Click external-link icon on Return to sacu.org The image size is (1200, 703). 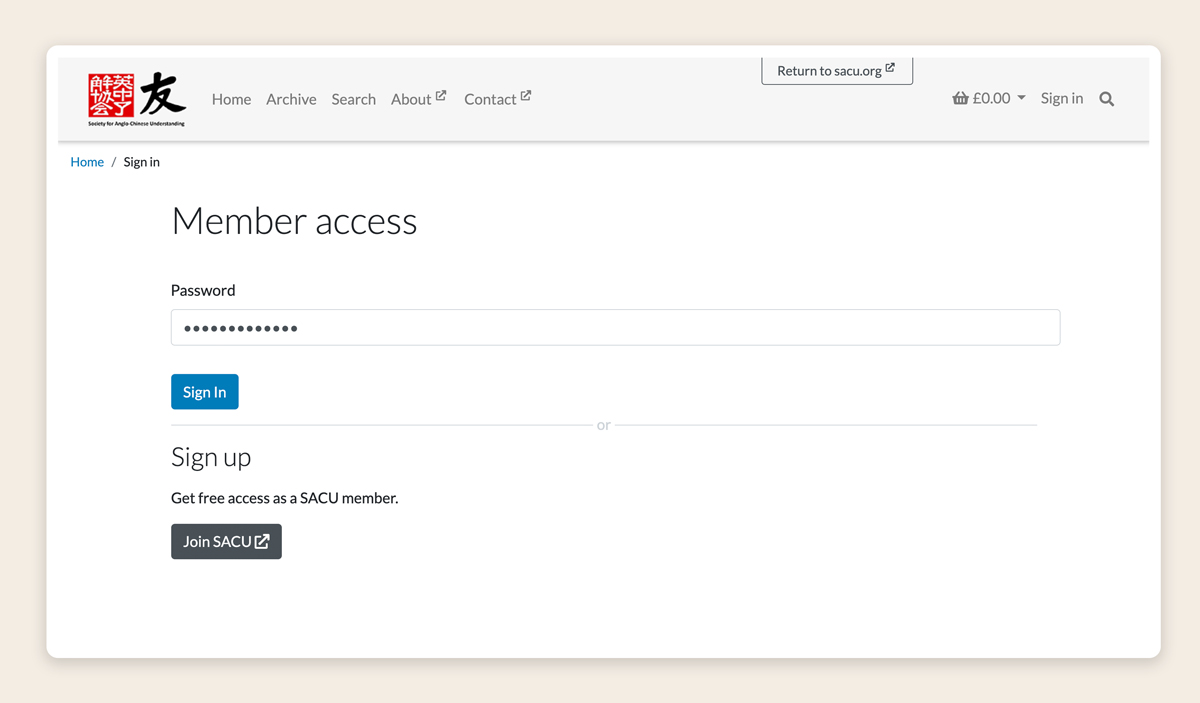tap(890, 69)
